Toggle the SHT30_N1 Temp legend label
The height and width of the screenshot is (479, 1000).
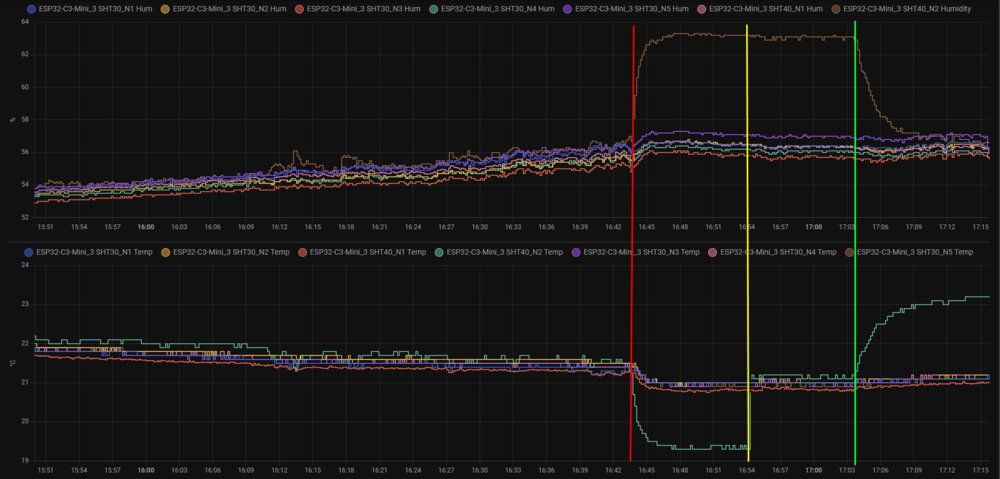(x=95, y=252)
